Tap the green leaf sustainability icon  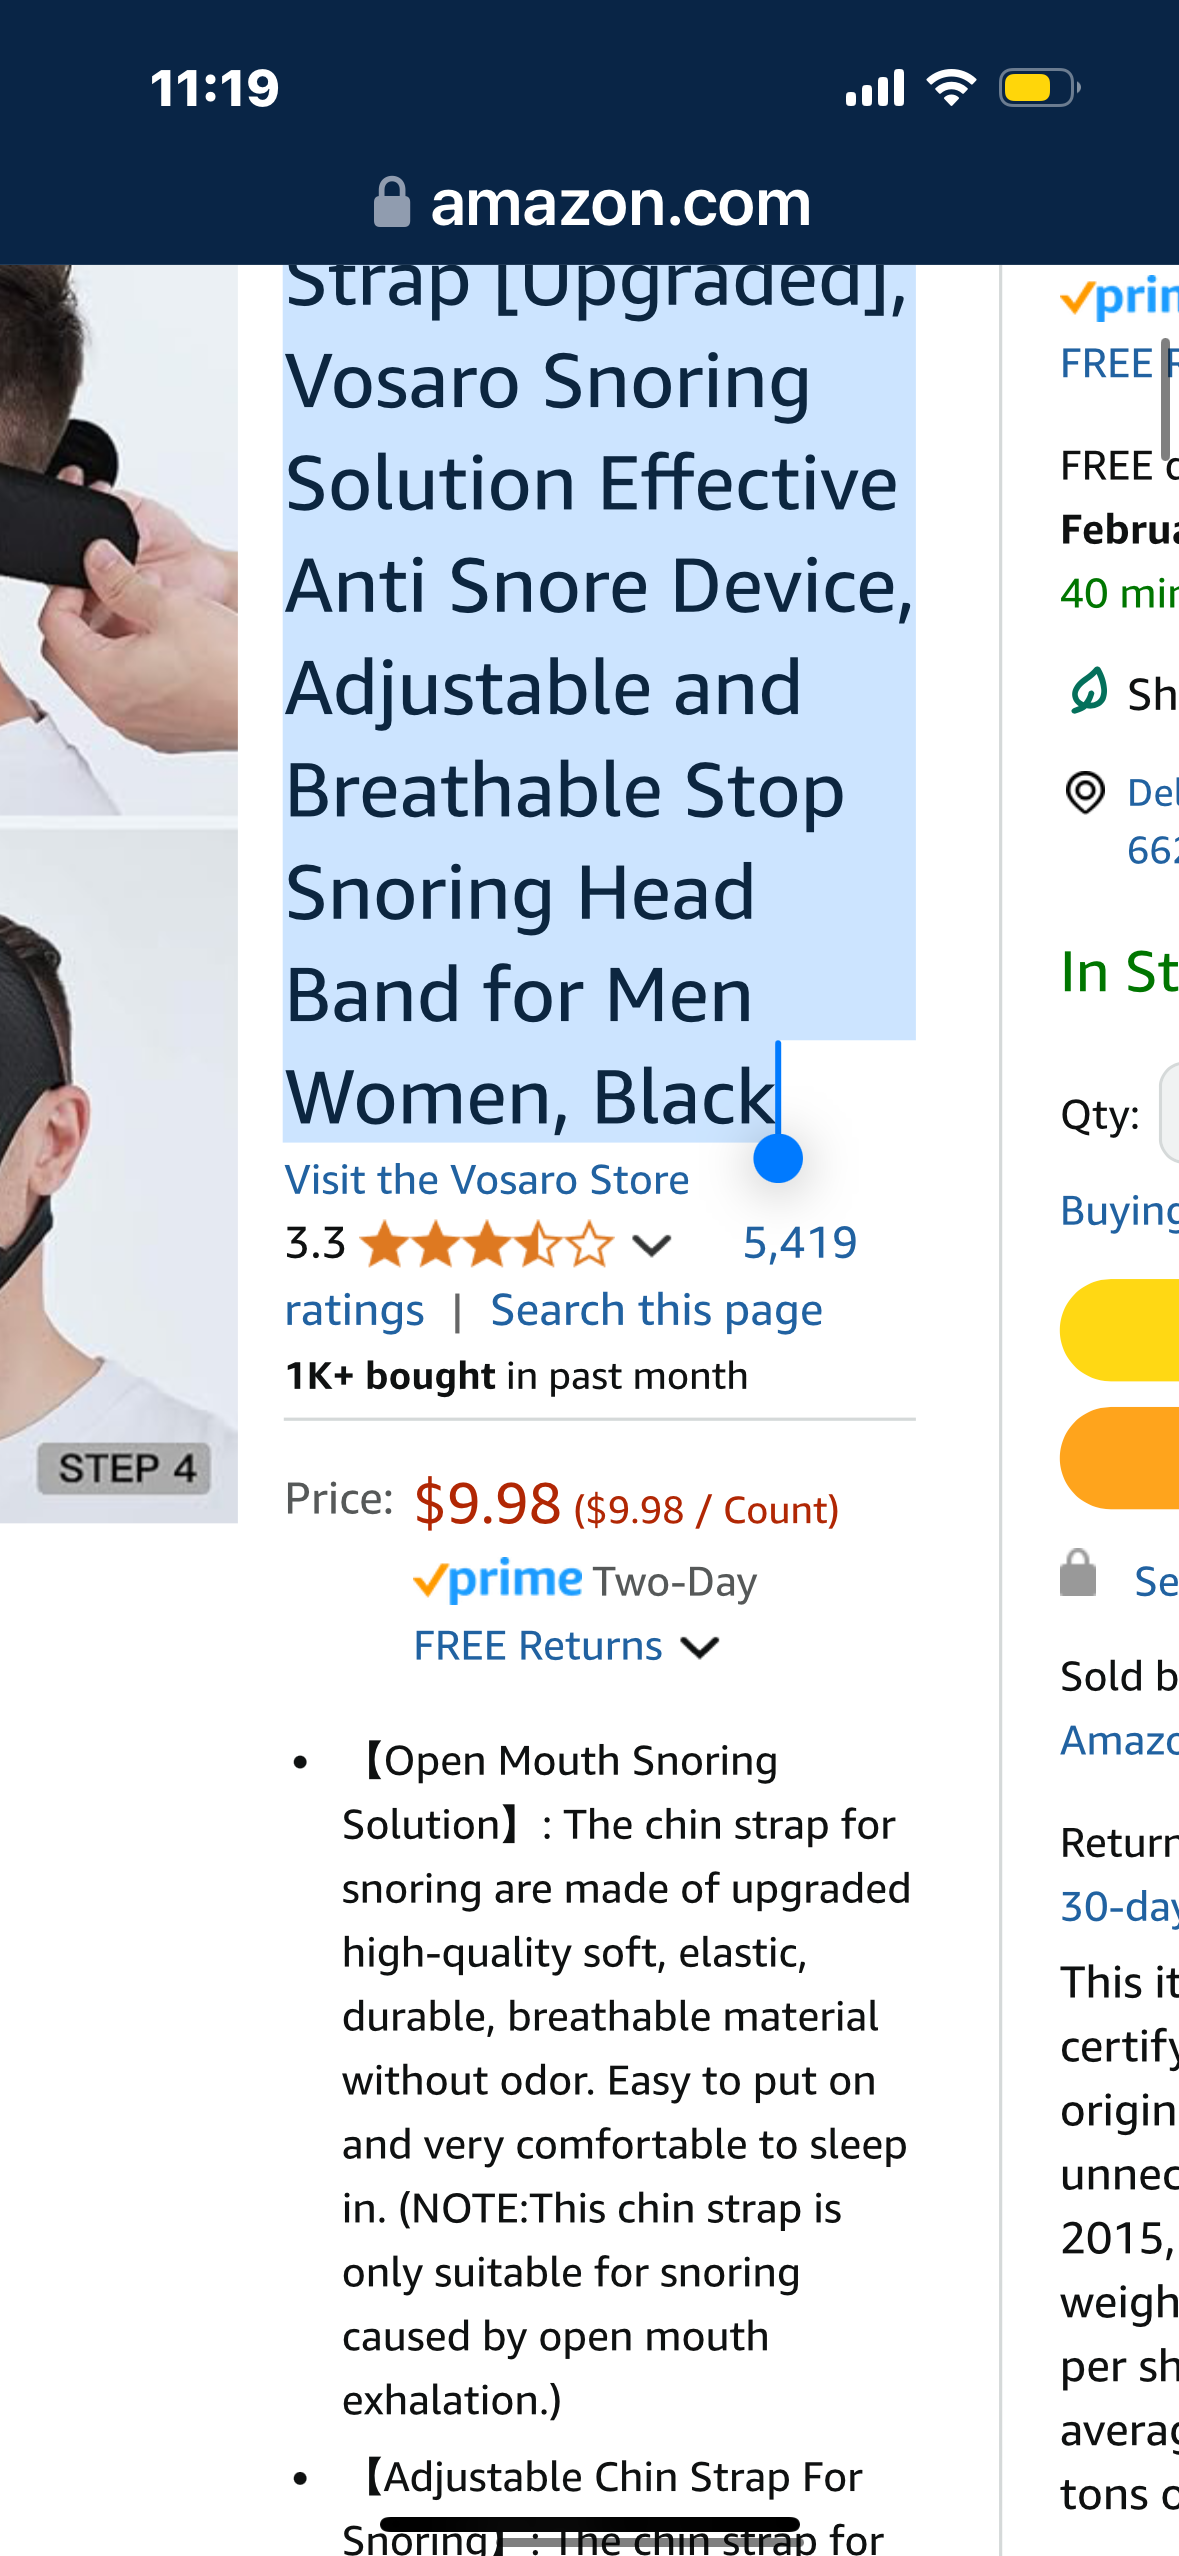[x=1088, y=691]
